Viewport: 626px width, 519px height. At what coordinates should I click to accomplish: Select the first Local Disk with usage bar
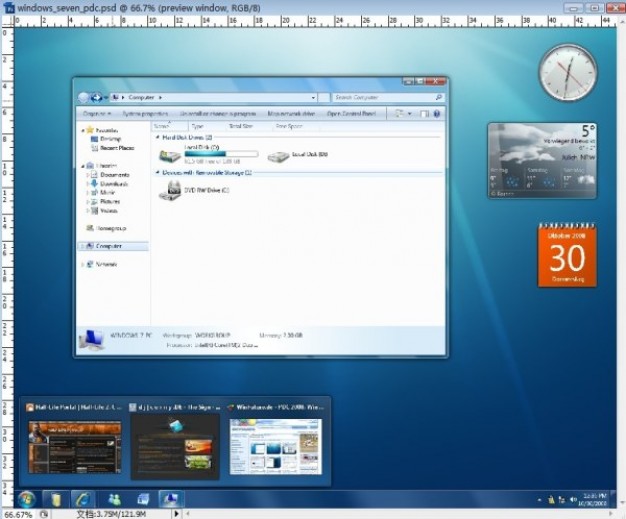[209, 155]
